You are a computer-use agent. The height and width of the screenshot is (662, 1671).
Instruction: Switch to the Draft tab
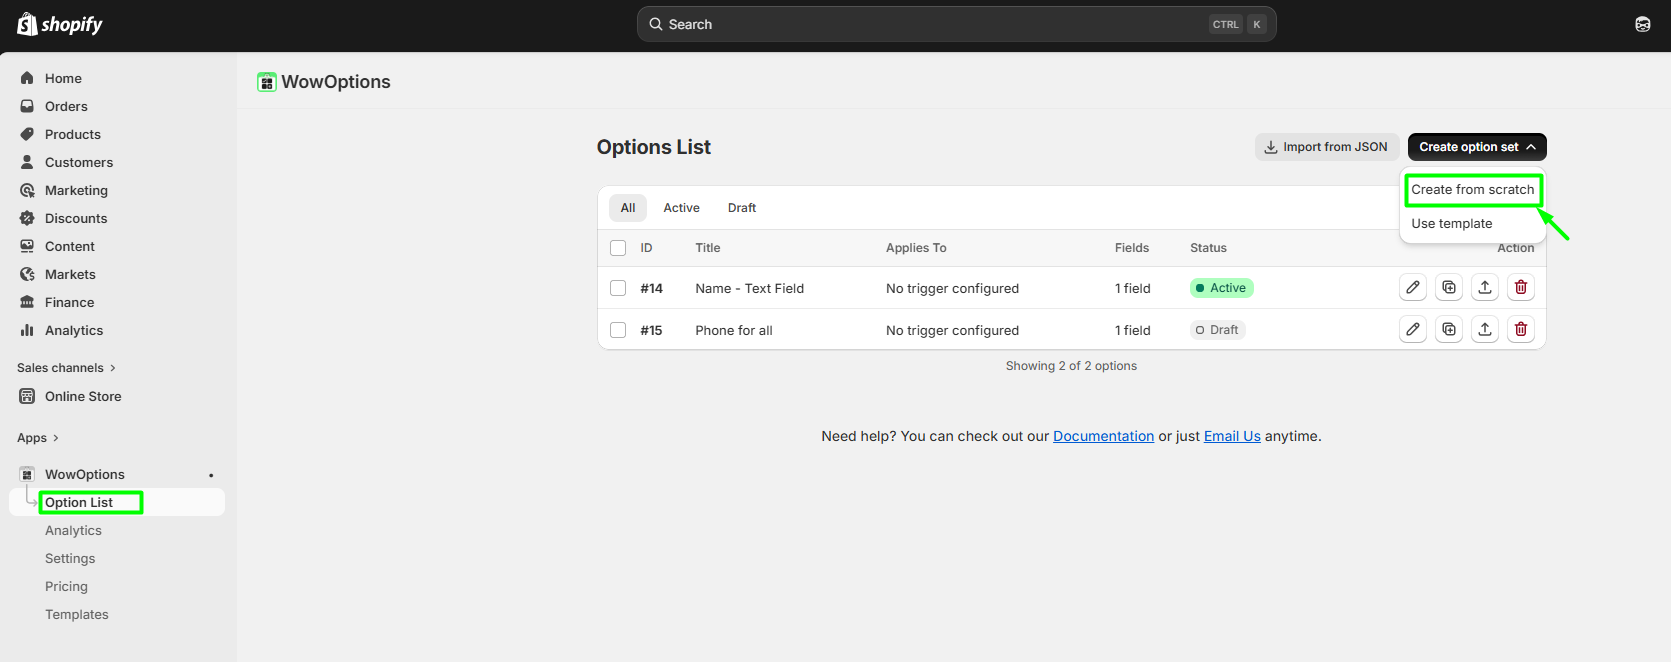(741, 208)
